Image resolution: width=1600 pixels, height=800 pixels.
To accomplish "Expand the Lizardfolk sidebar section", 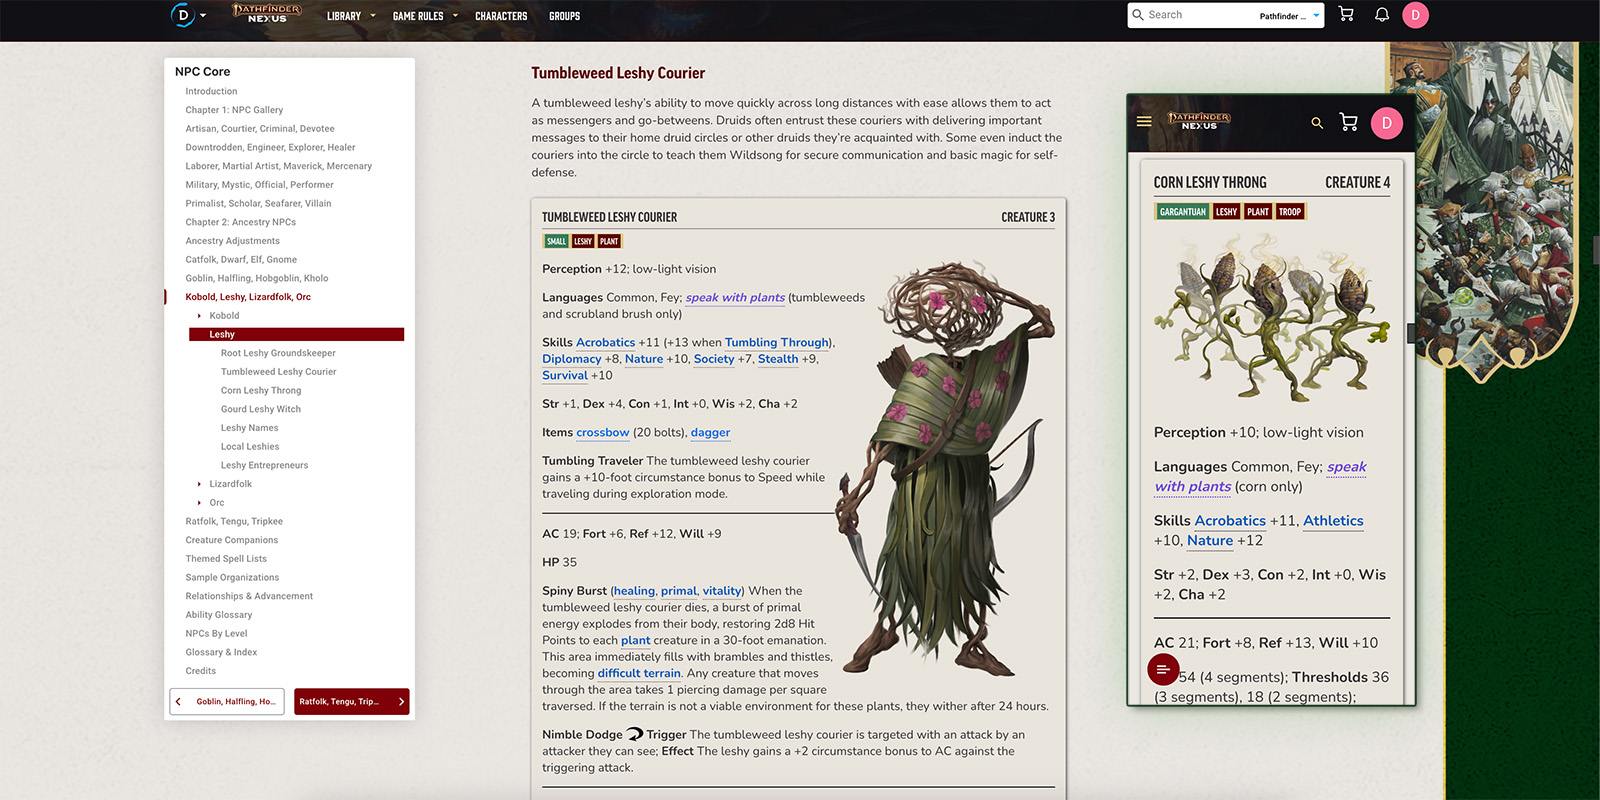I will 200,484.
